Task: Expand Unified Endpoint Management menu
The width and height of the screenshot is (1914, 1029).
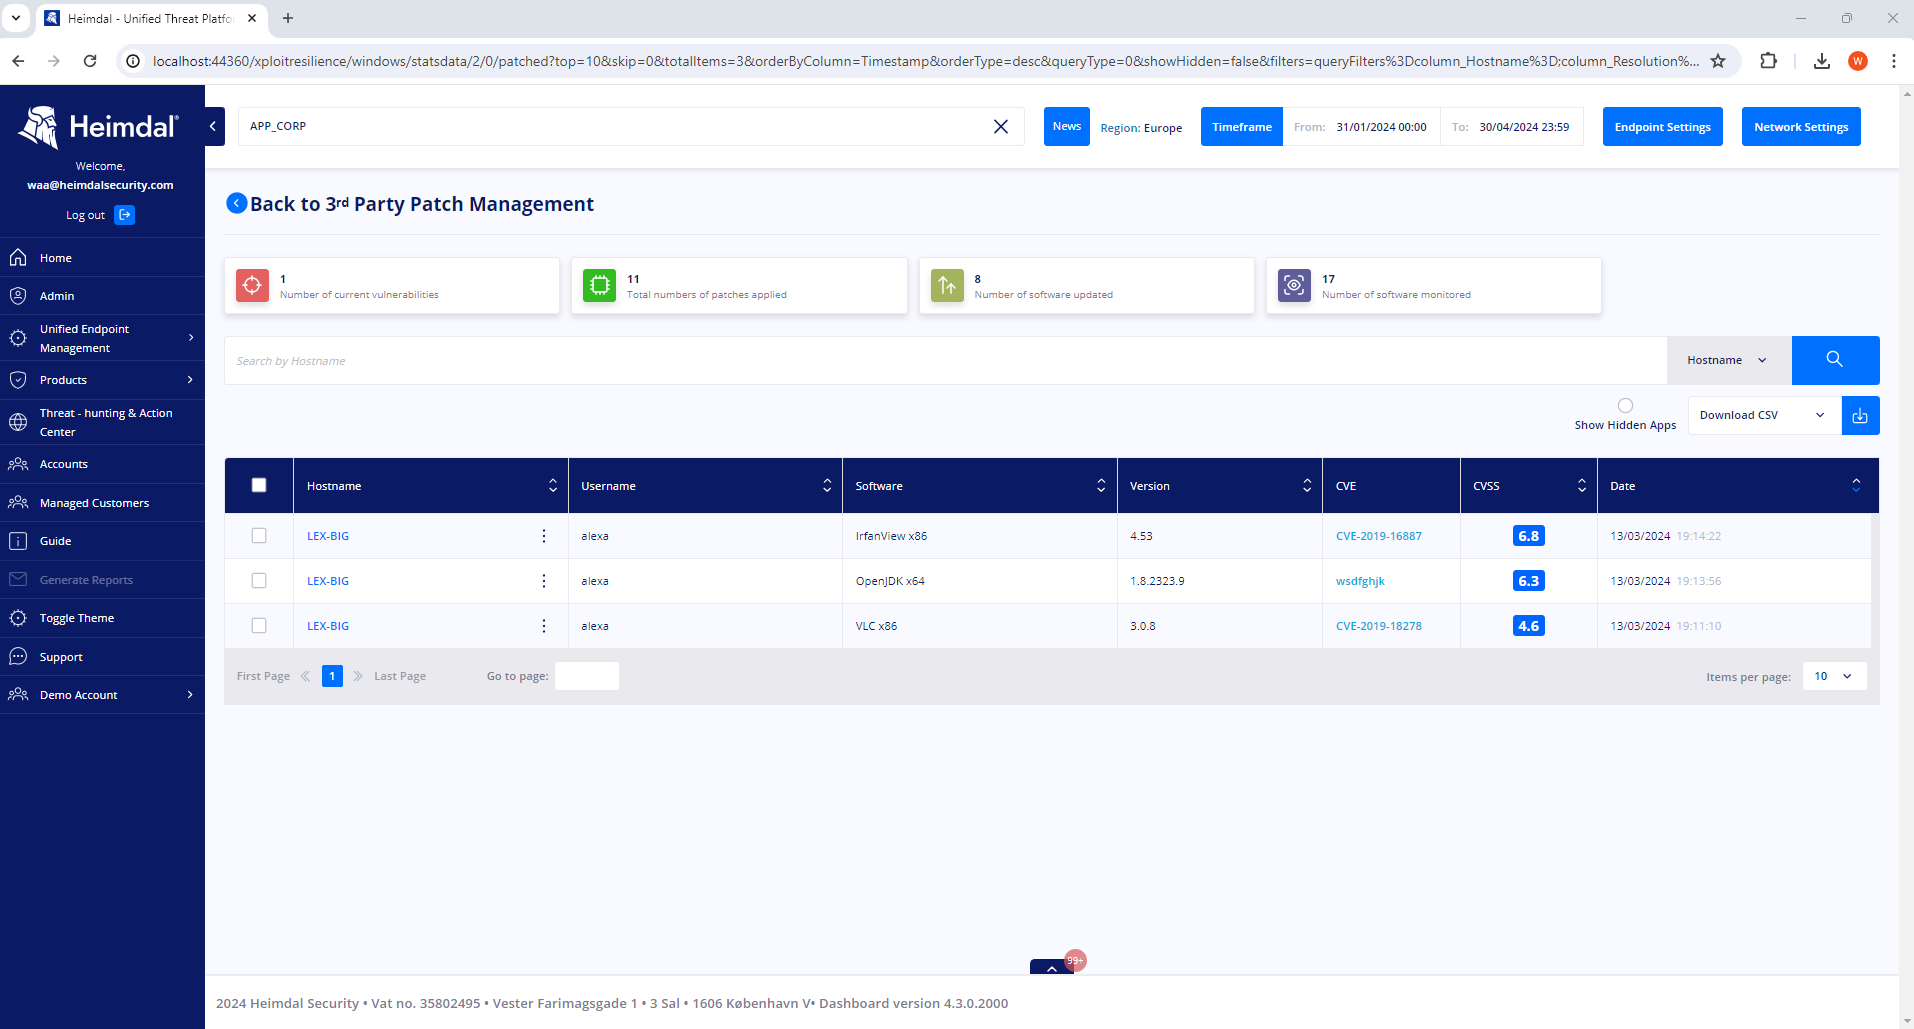Action: click(102, 338)
